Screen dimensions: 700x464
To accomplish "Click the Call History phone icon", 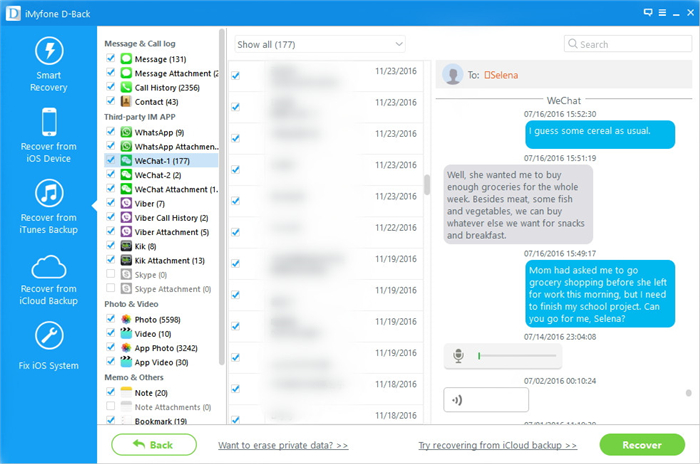I will (x=126, y=88).
